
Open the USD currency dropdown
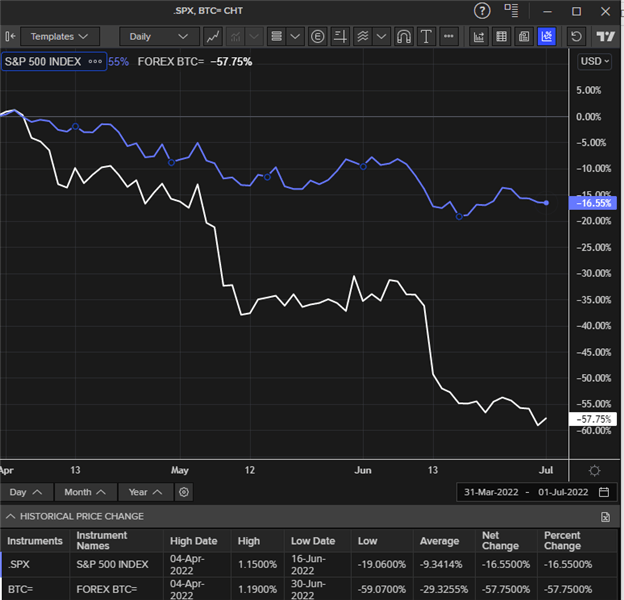tap(595, 61)
